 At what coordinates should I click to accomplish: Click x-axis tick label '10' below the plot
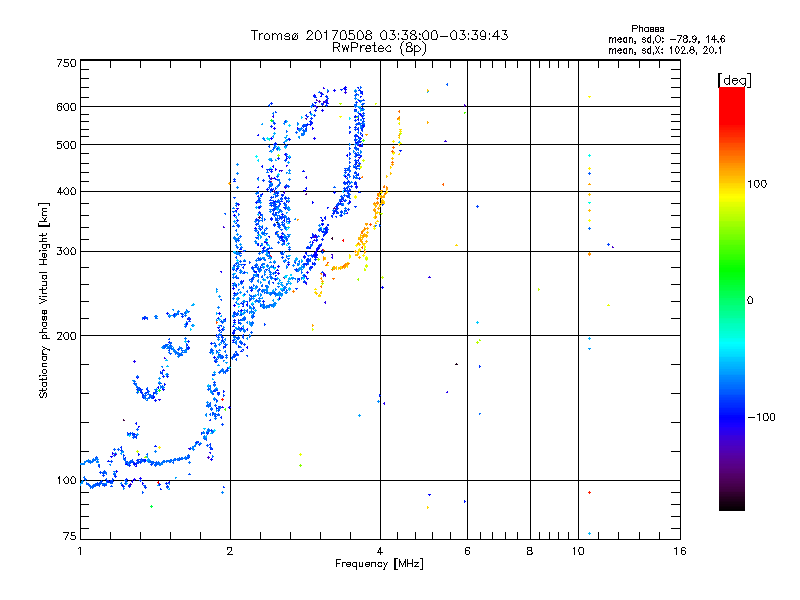[x=578, y=551]
